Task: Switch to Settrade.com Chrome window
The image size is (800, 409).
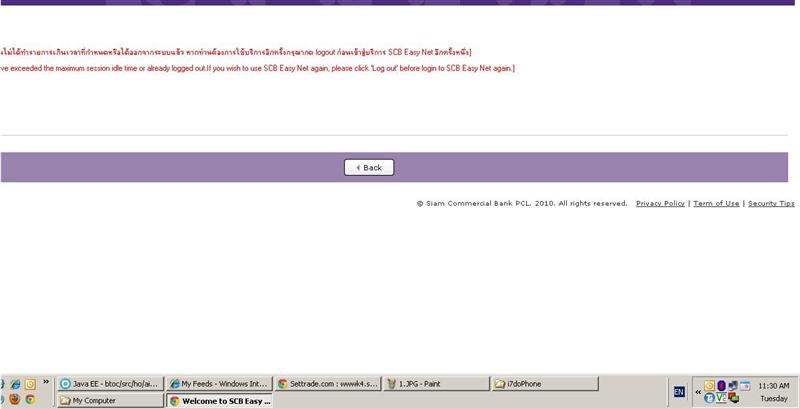Action: (x=328, y=384)
